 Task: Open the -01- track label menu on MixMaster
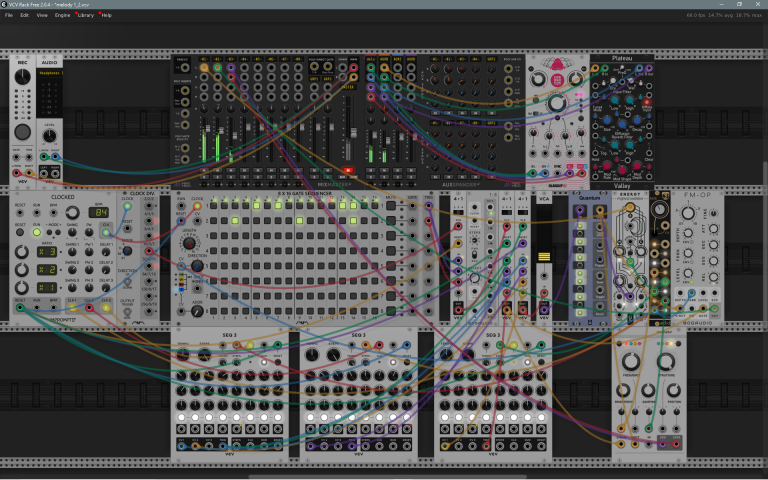click(x=204, y=59)
